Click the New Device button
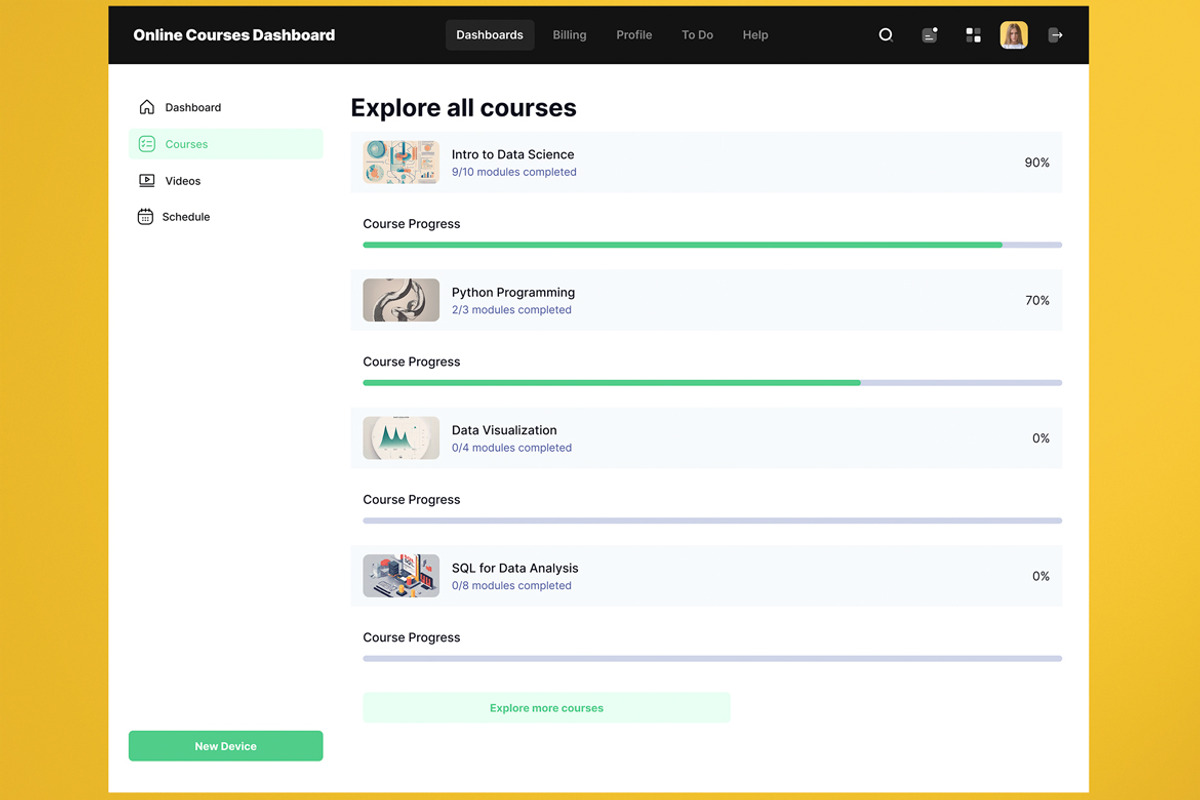 (226, 746)
